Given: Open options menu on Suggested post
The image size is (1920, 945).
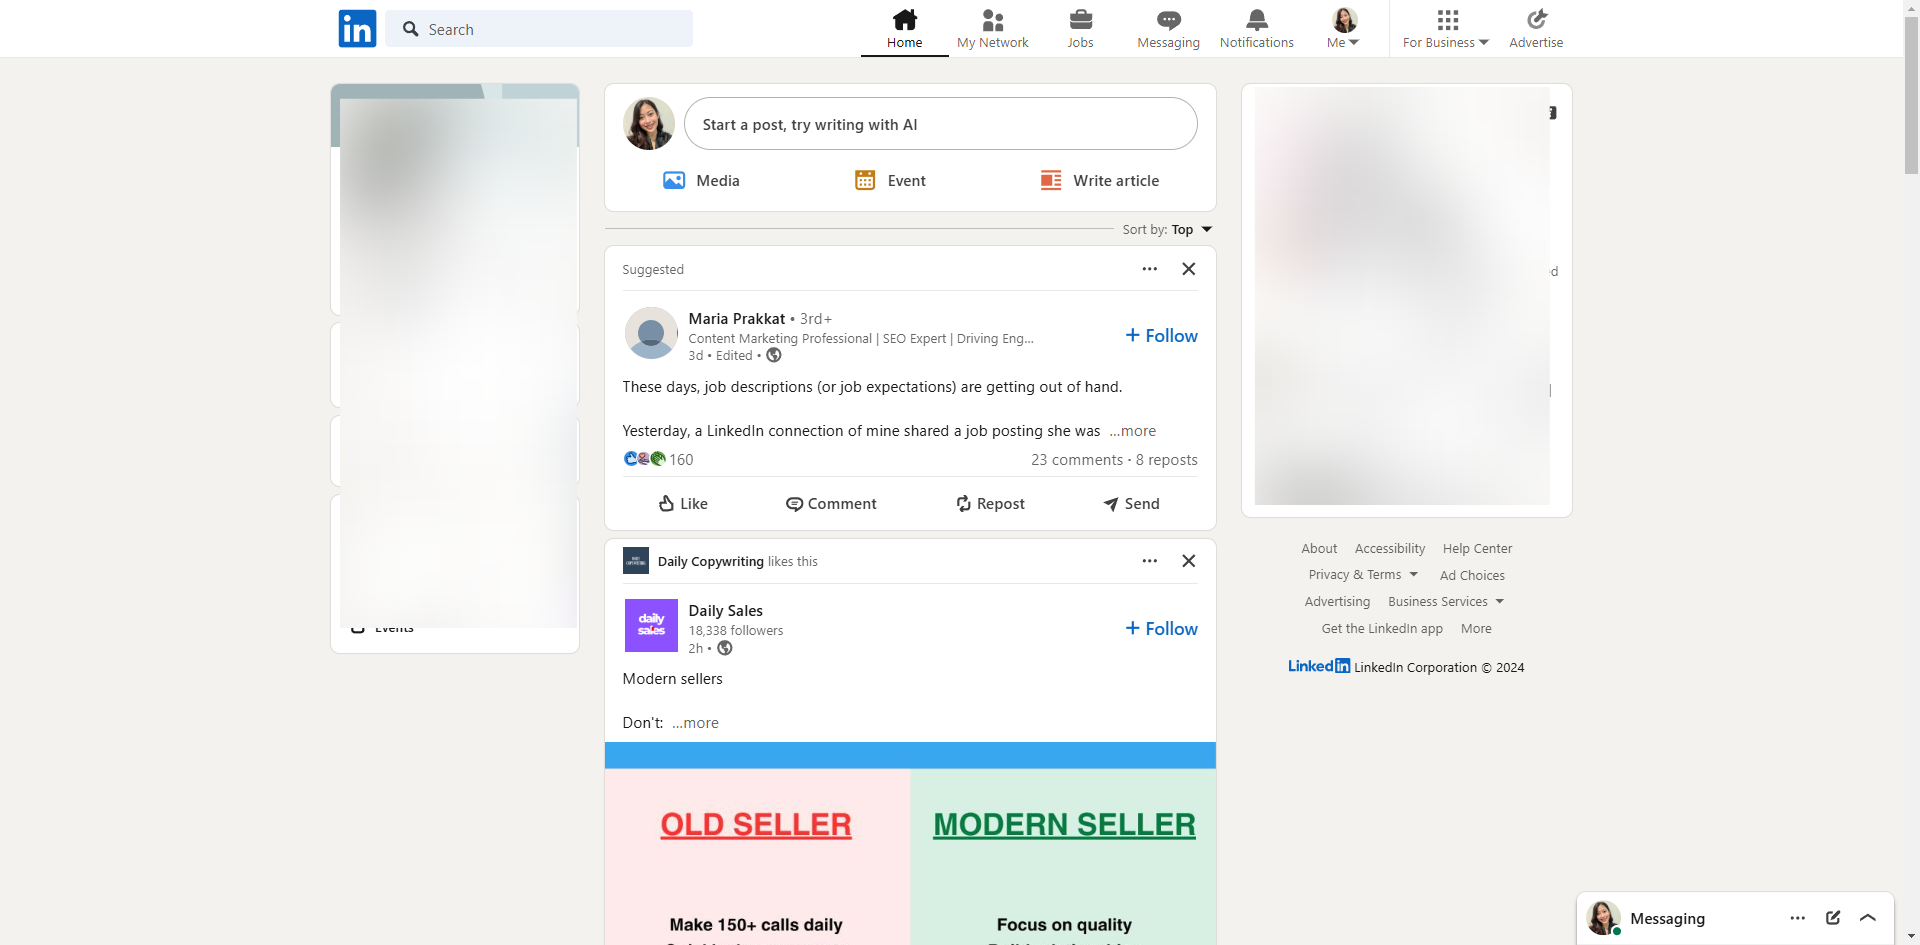Looking at the screenshot, I should (1150, 269).
